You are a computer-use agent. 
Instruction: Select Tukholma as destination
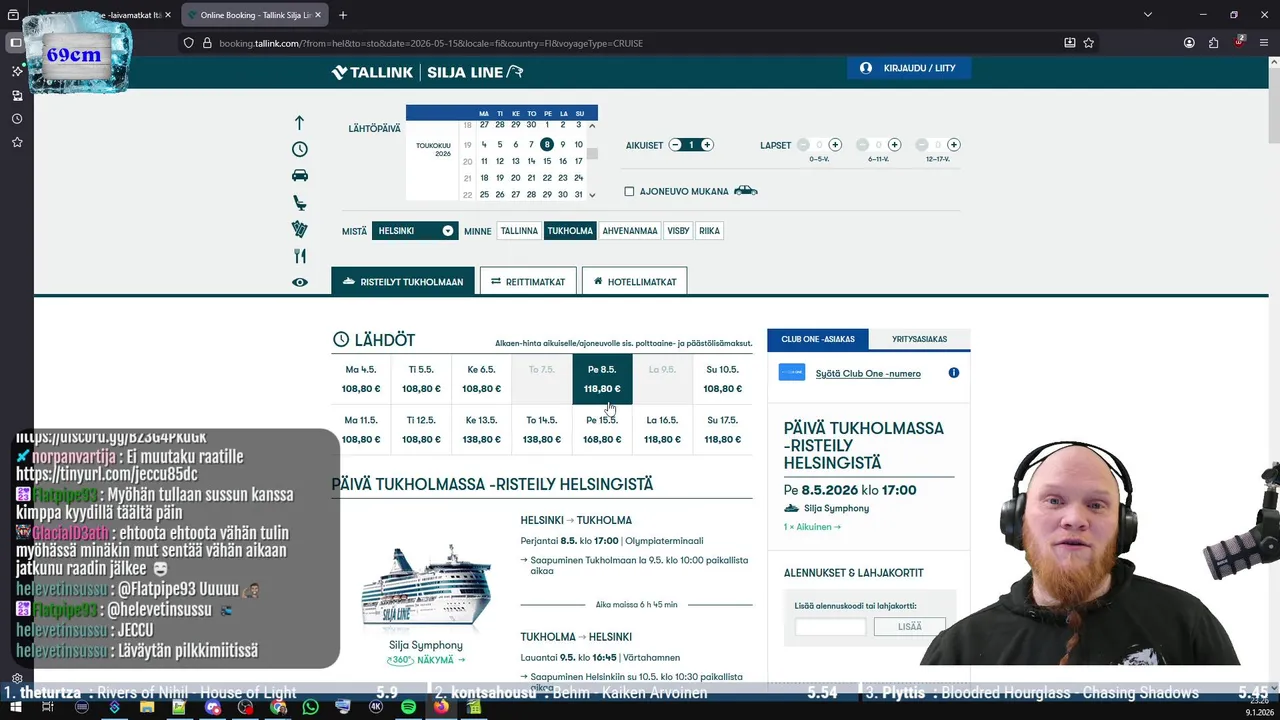click(570, 231)
